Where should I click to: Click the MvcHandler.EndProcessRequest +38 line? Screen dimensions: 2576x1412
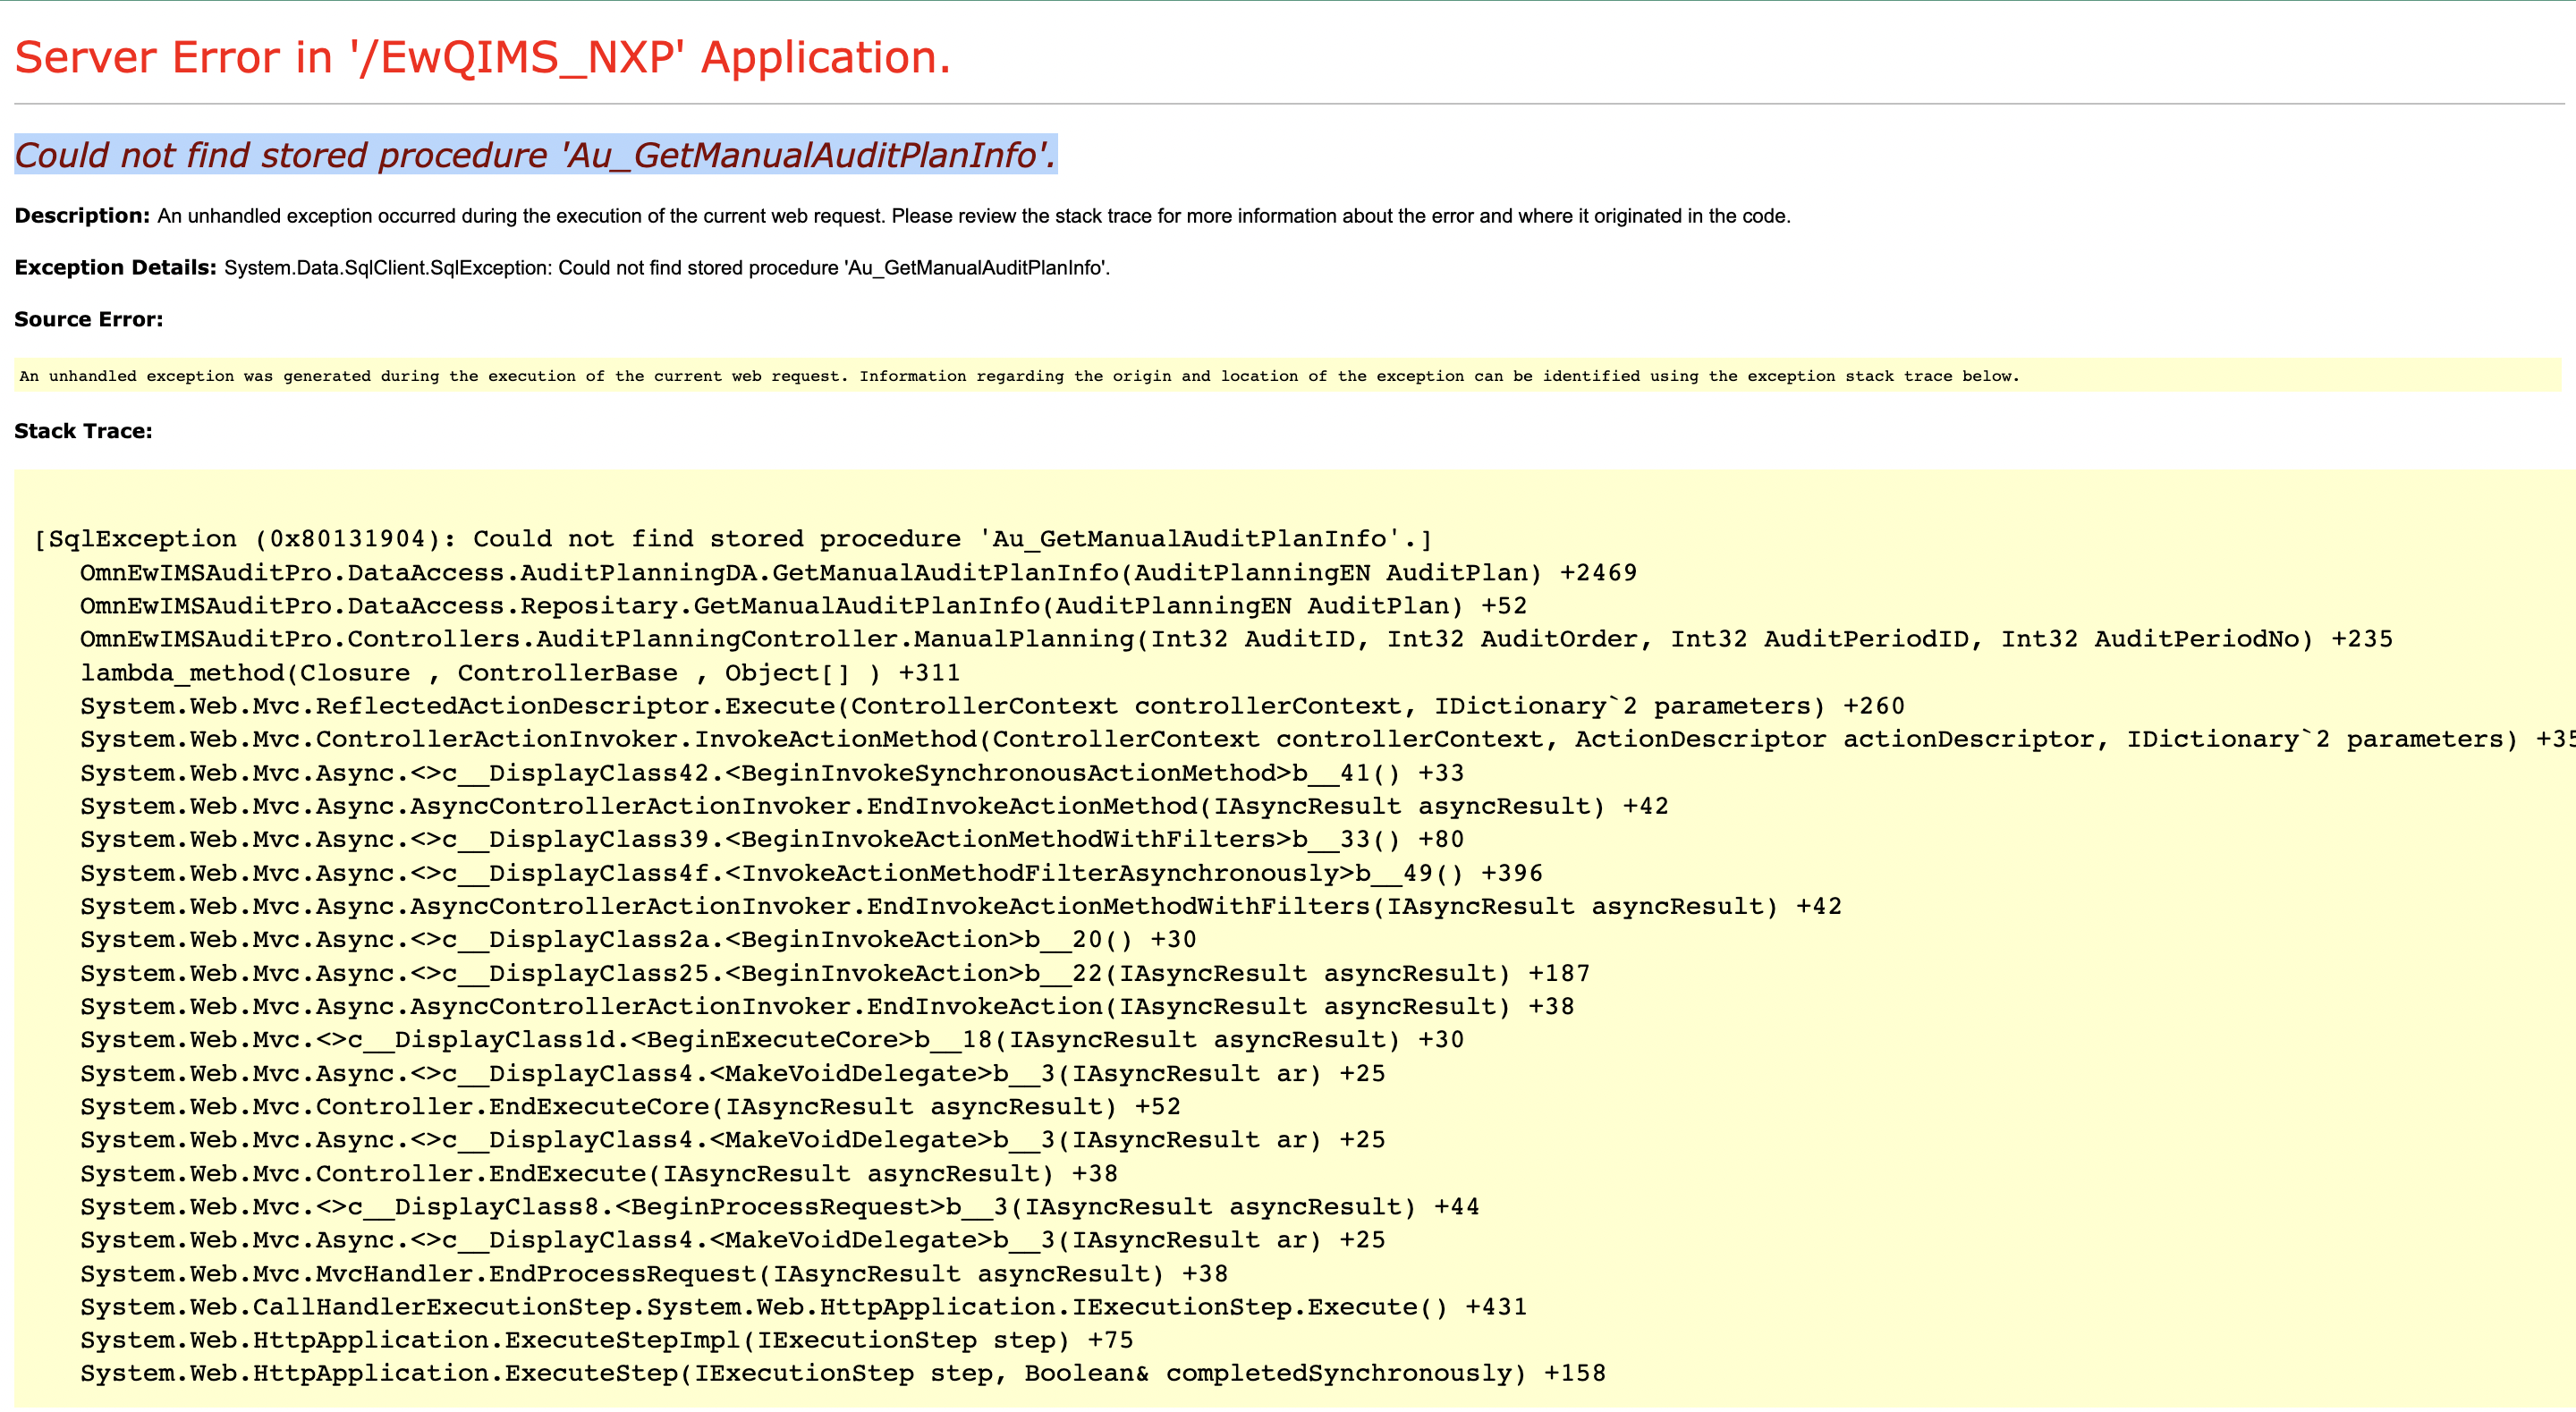654,1273
